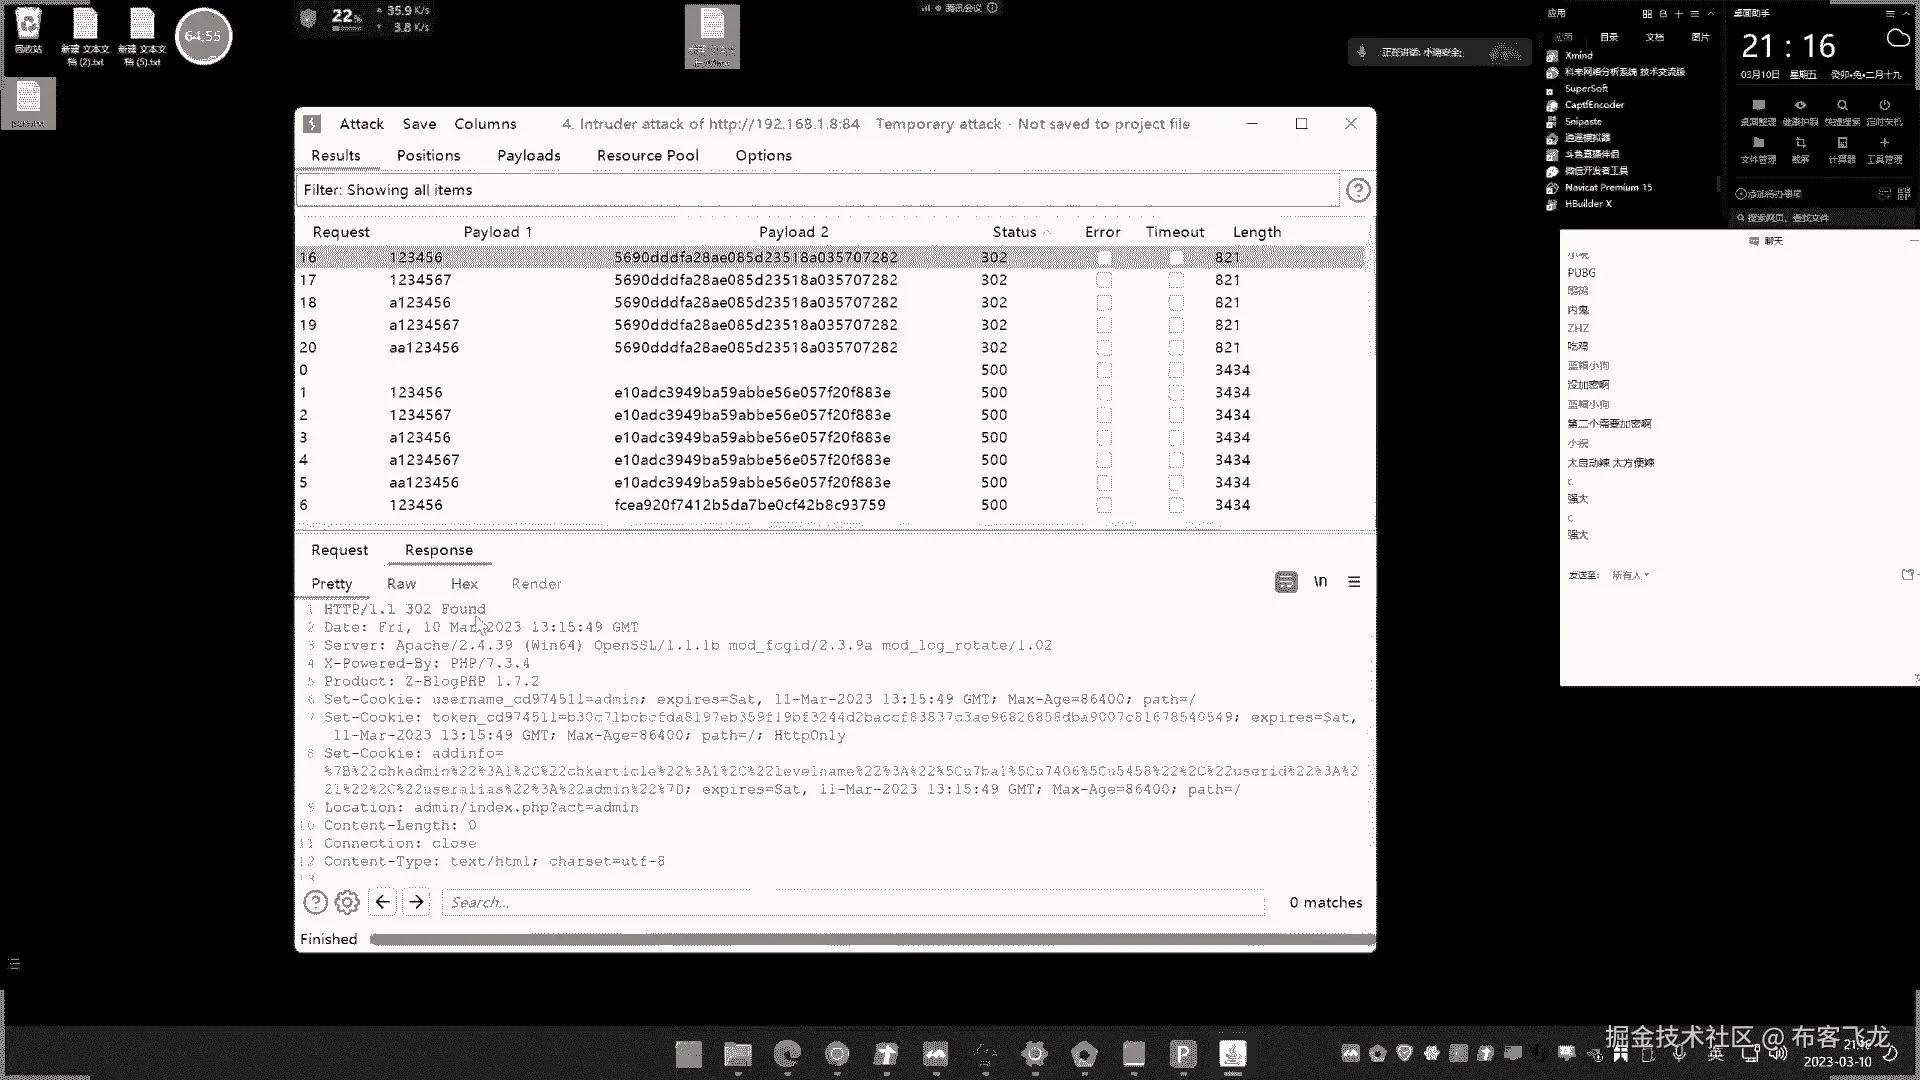The width and height of the screenshot is (1920, 1080).
Task: Open the response viewer hamburger menu icon
Action: pyautogui.click(x=1354, y=582)
